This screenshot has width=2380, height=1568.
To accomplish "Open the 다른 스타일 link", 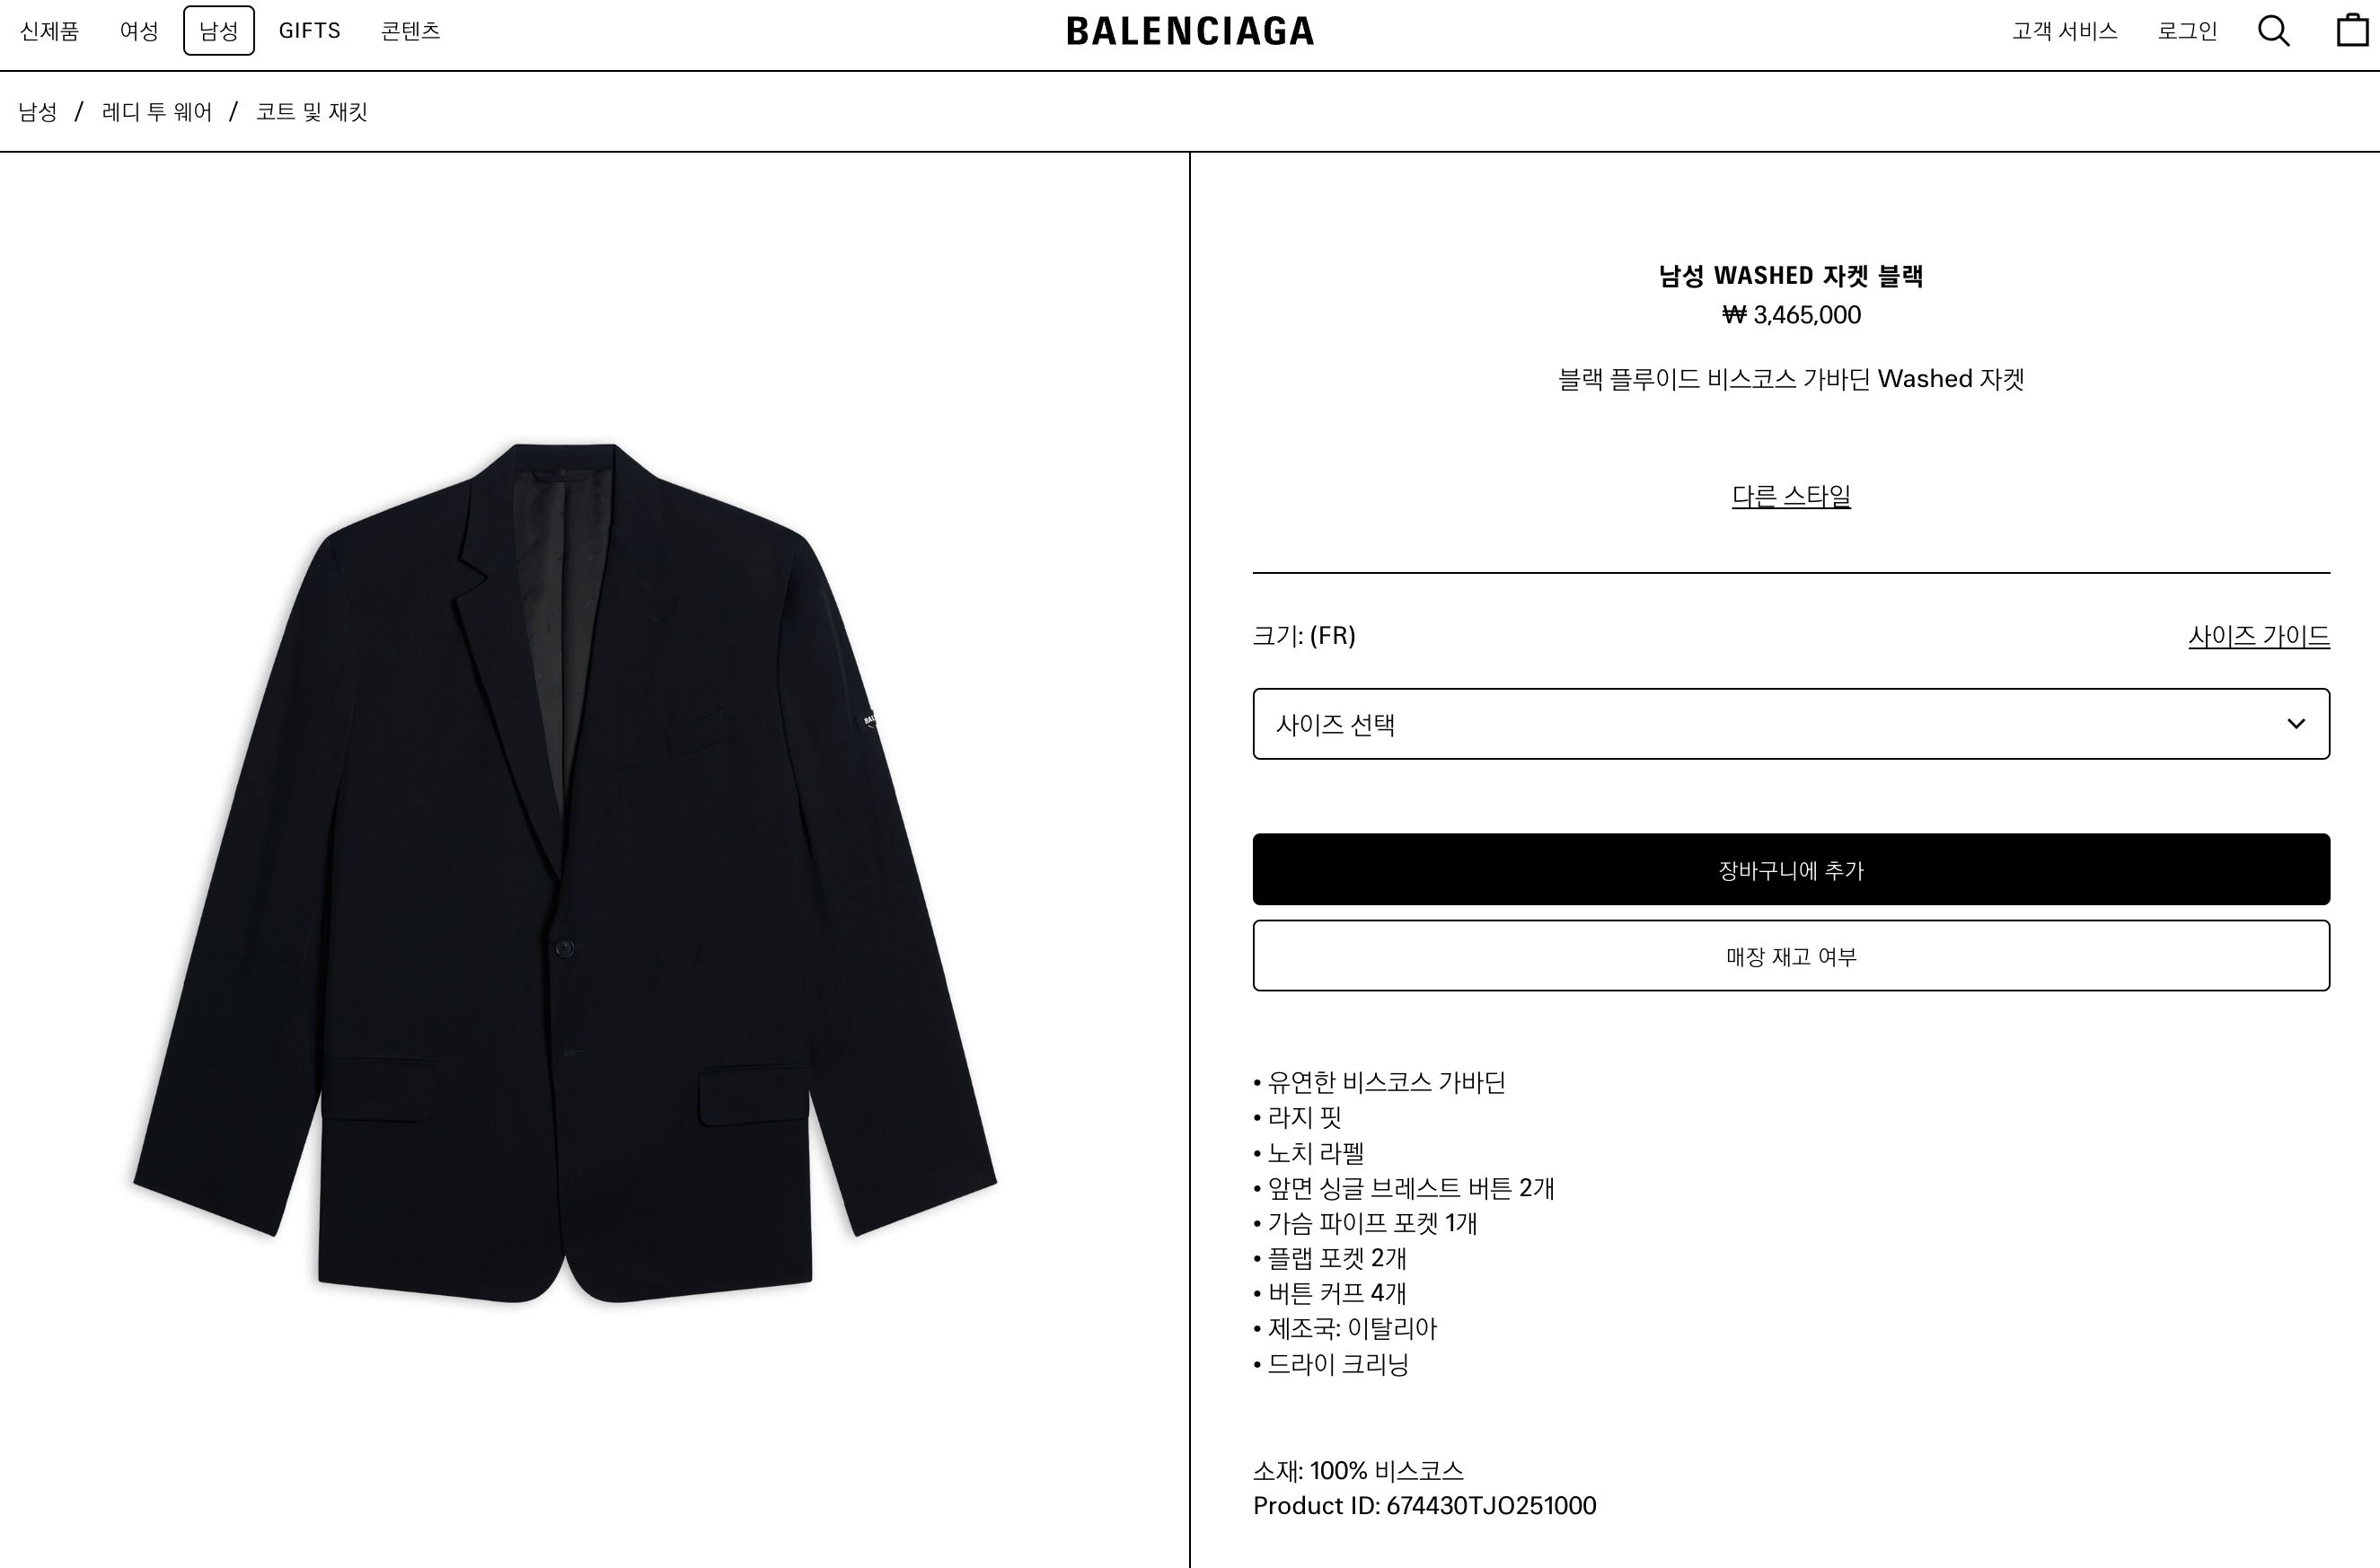I will tap(1791, 496).
